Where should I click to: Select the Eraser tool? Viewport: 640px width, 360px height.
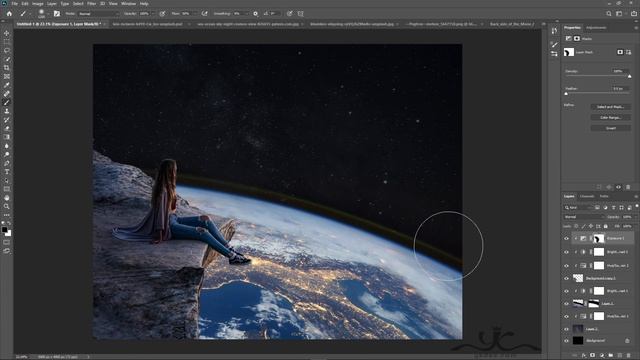tap(7, 129)
